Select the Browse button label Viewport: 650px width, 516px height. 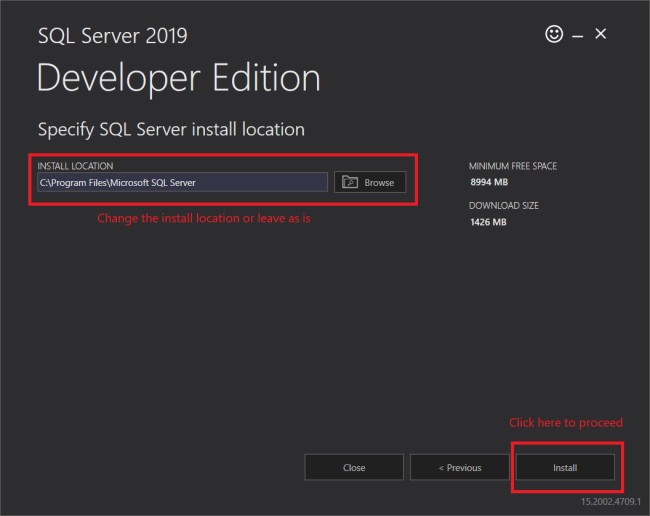tap(379, 183)
